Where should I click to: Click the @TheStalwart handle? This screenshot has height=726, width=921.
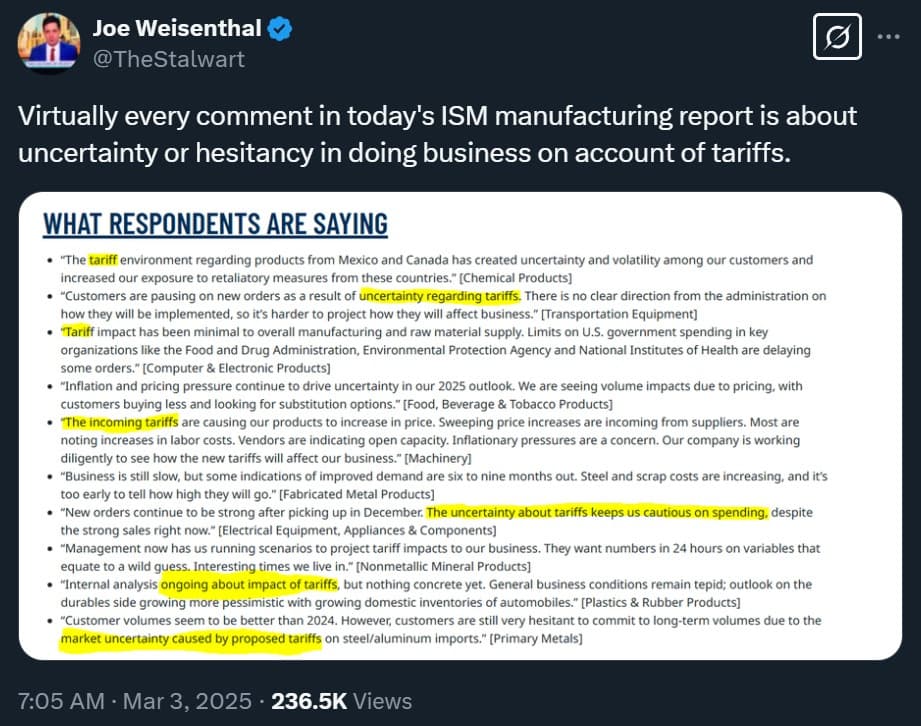point(168,59)
